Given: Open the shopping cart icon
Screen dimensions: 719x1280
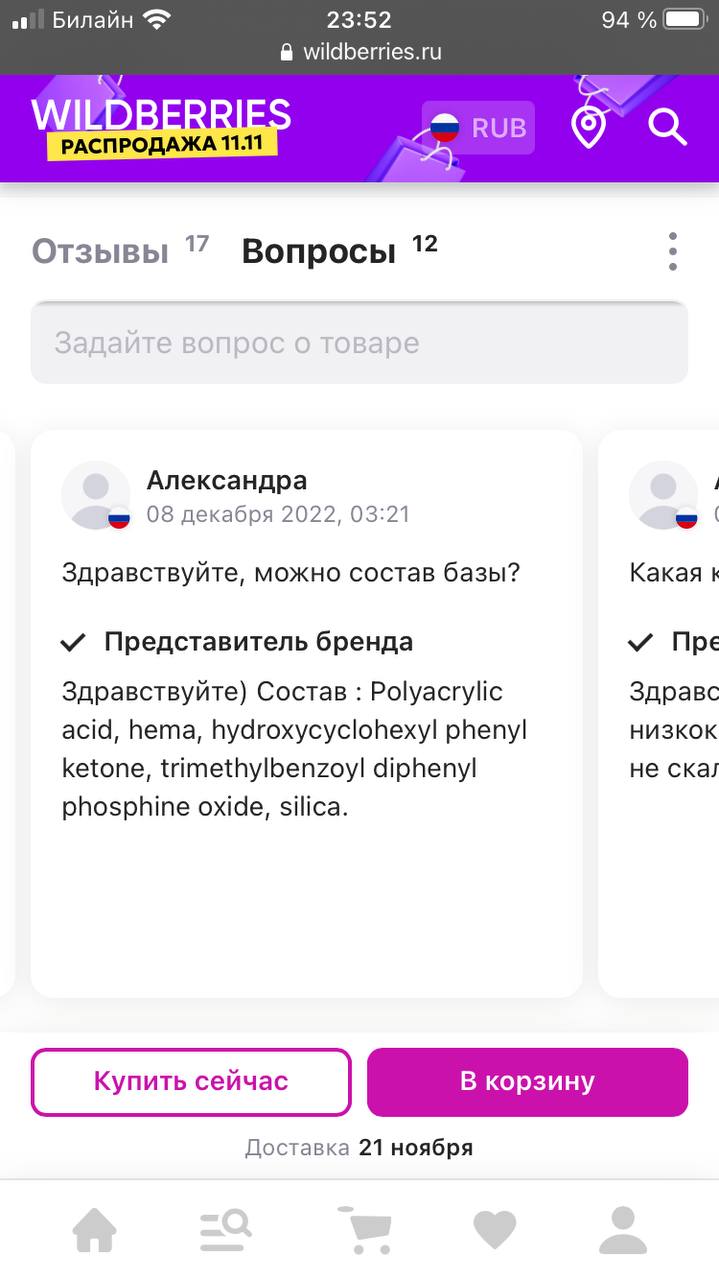Looking at the screenshot, I should pyautogui.click(x=363, y=1230).
